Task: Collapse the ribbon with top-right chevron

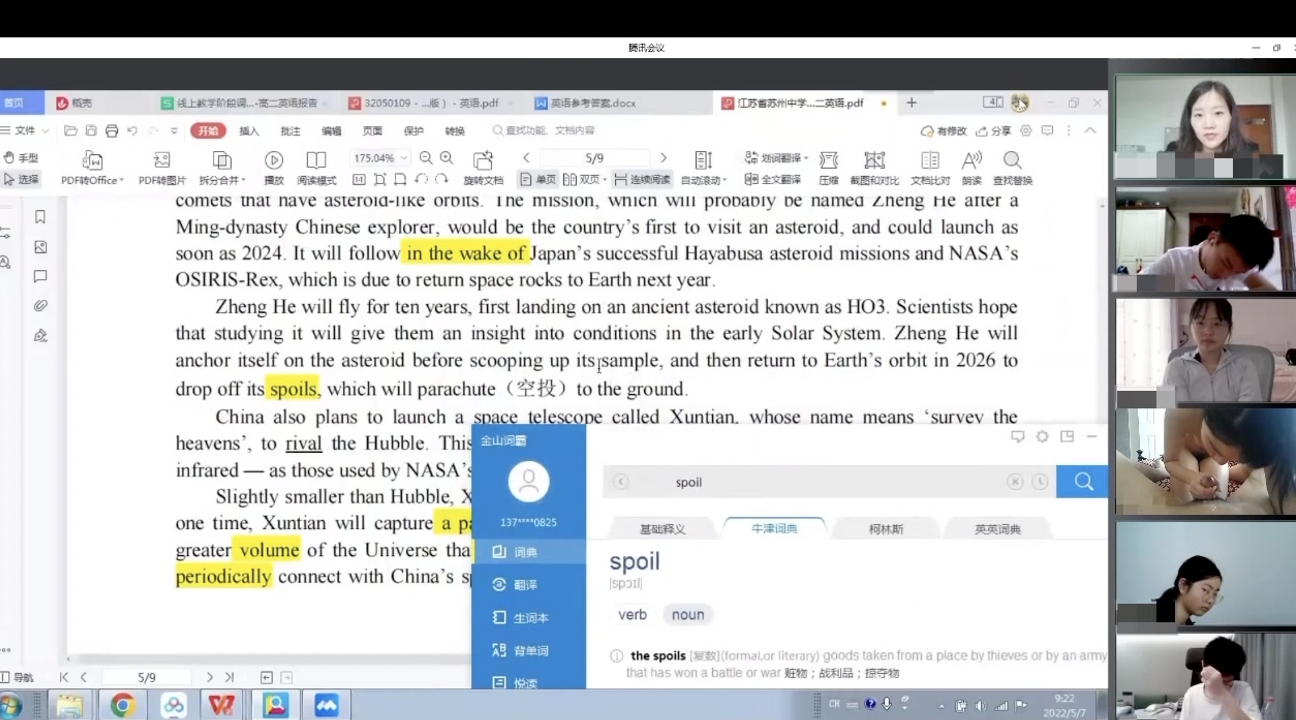Action: [x=1090, y=131]
